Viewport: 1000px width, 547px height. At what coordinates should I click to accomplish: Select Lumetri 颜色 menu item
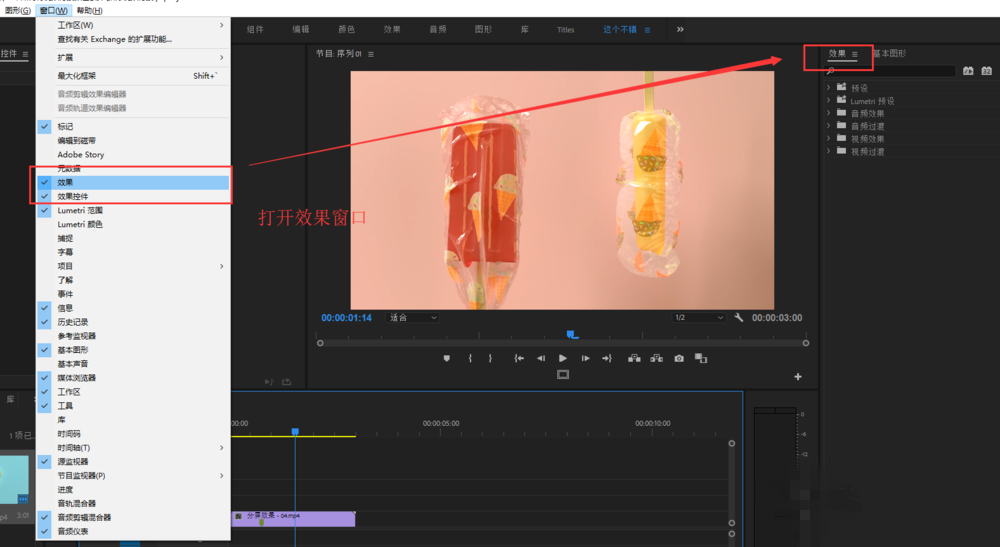(133, 224)
